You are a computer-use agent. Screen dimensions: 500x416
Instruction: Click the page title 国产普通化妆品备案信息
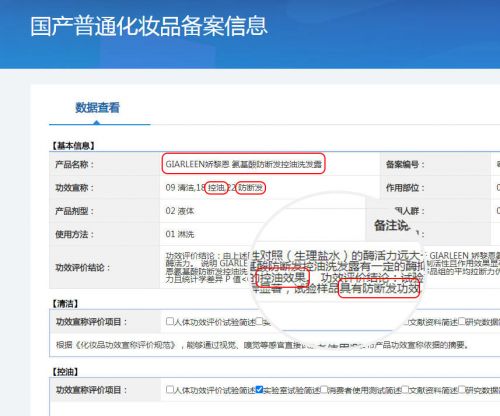149,26
